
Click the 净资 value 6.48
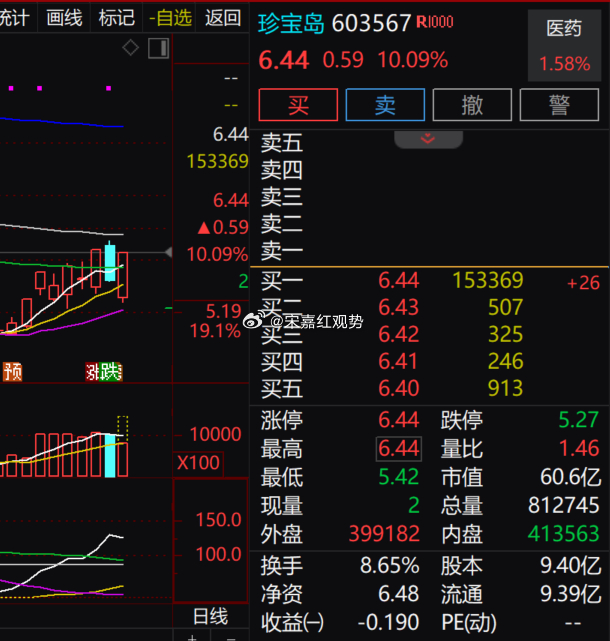[399, 594]
